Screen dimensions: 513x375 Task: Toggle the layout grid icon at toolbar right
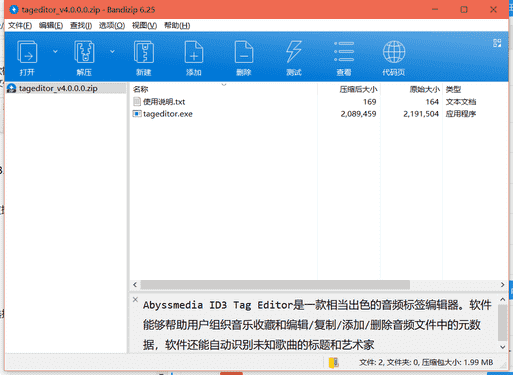click(497, 43)
